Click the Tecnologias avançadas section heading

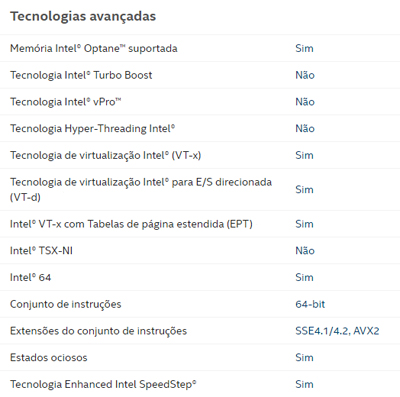[x=83, y=16]
